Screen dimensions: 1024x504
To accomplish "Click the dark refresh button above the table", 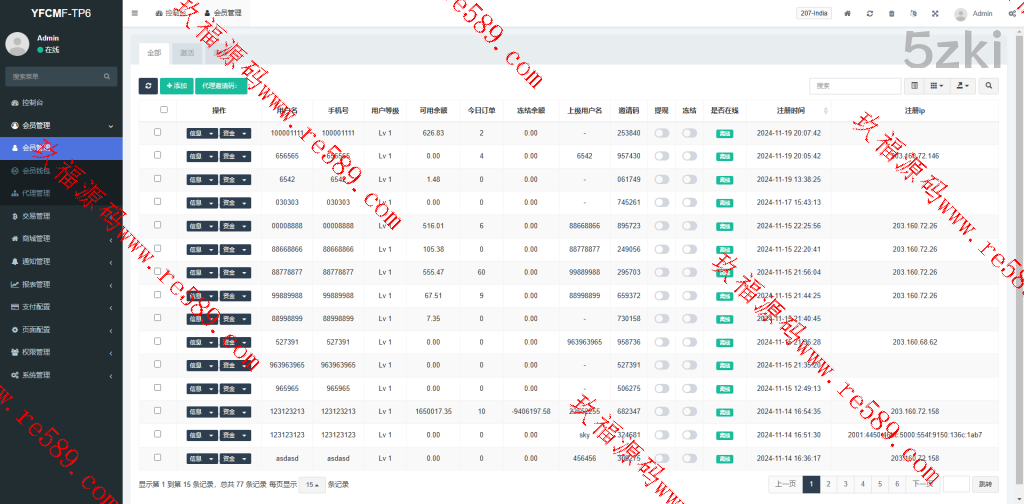I will [148, 87].
